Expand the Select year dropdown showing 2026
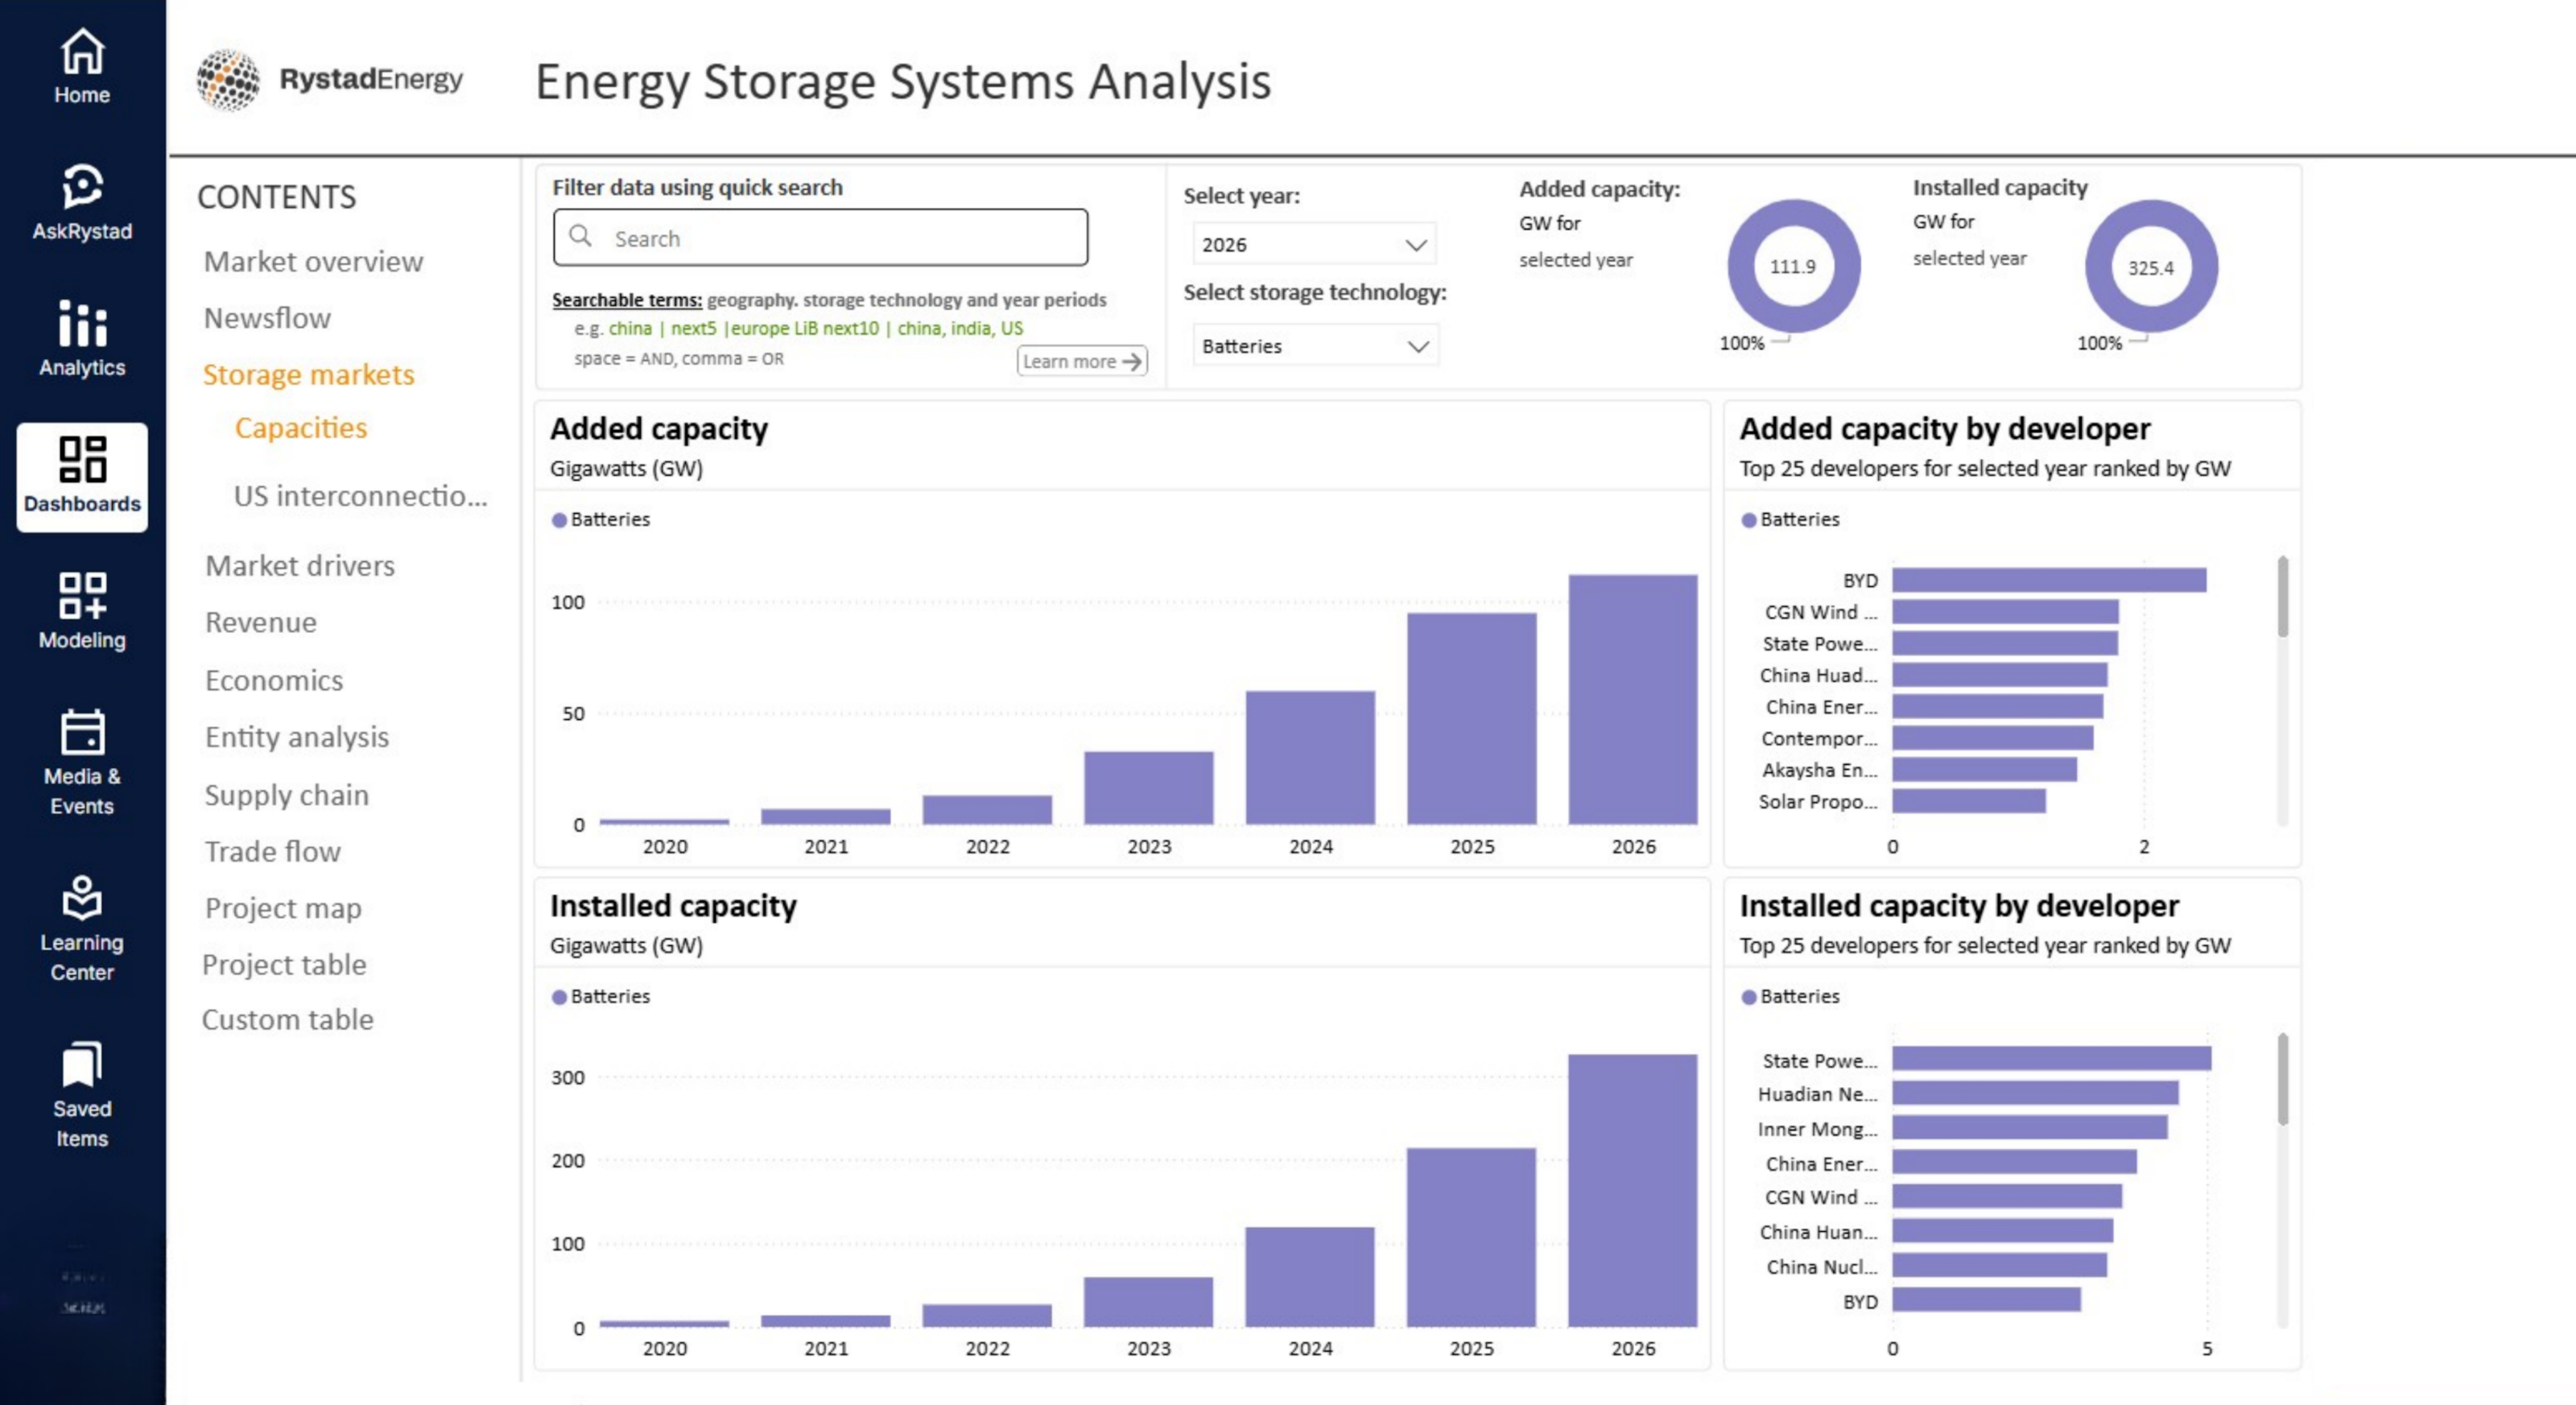This screenshot has width=2576, height=1405. (1314, 244)
